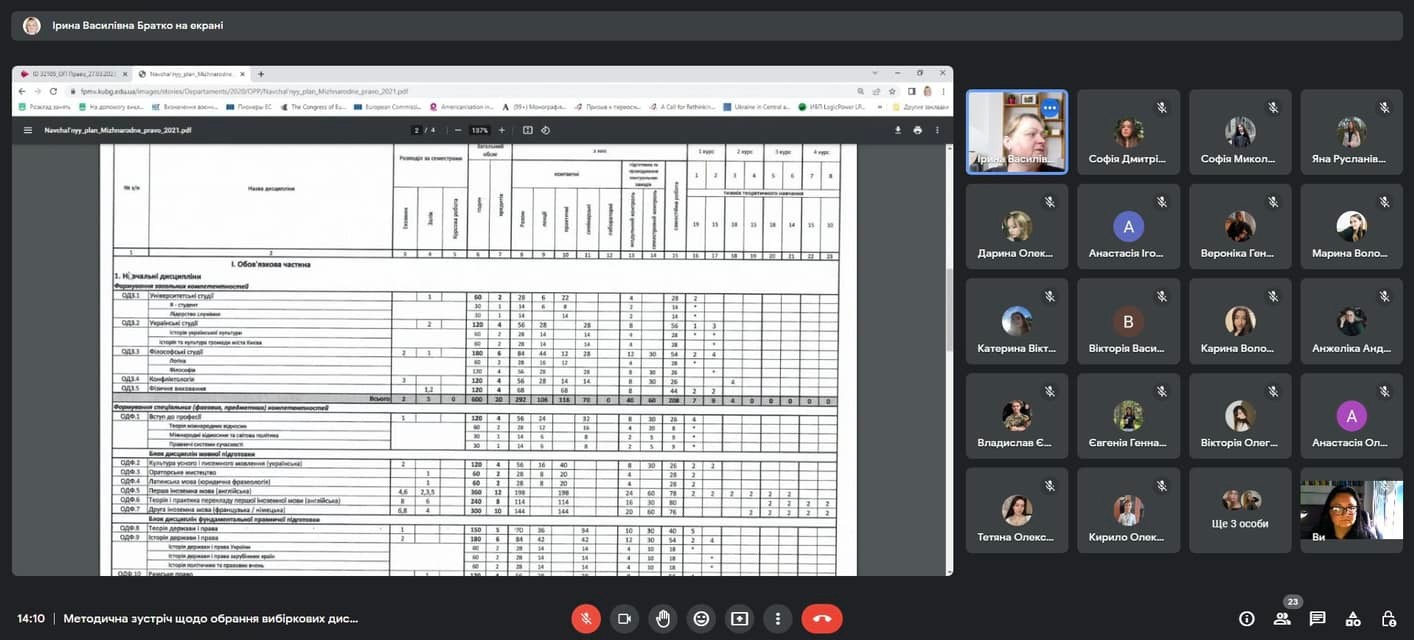Open more options three-dot menu in call bar

[777, 618]
